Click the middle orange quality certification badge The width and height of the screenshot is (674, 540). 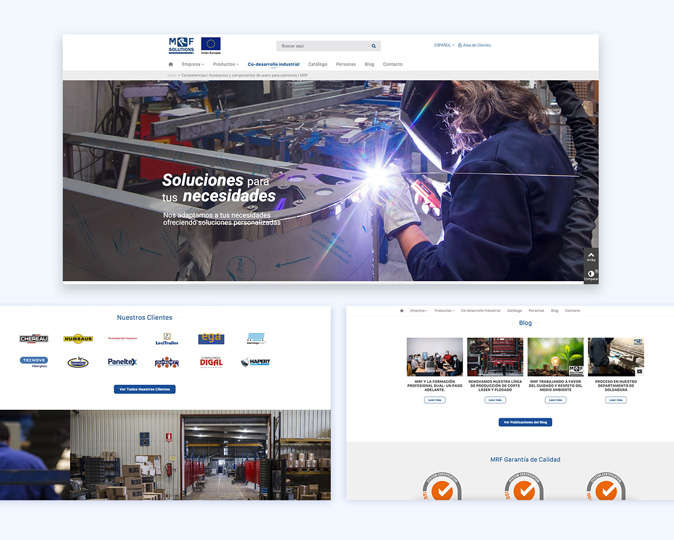coord(524,487)
